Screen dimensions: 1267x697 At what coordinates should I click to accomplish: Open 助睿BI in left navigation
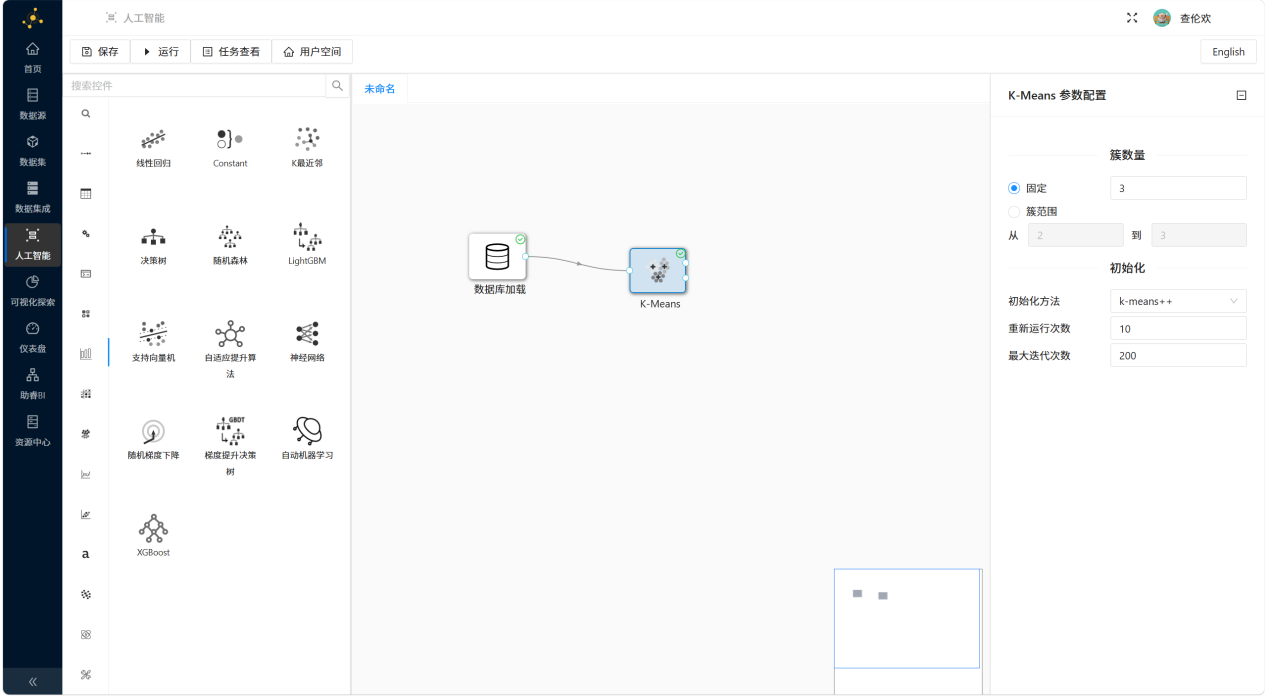32,383
